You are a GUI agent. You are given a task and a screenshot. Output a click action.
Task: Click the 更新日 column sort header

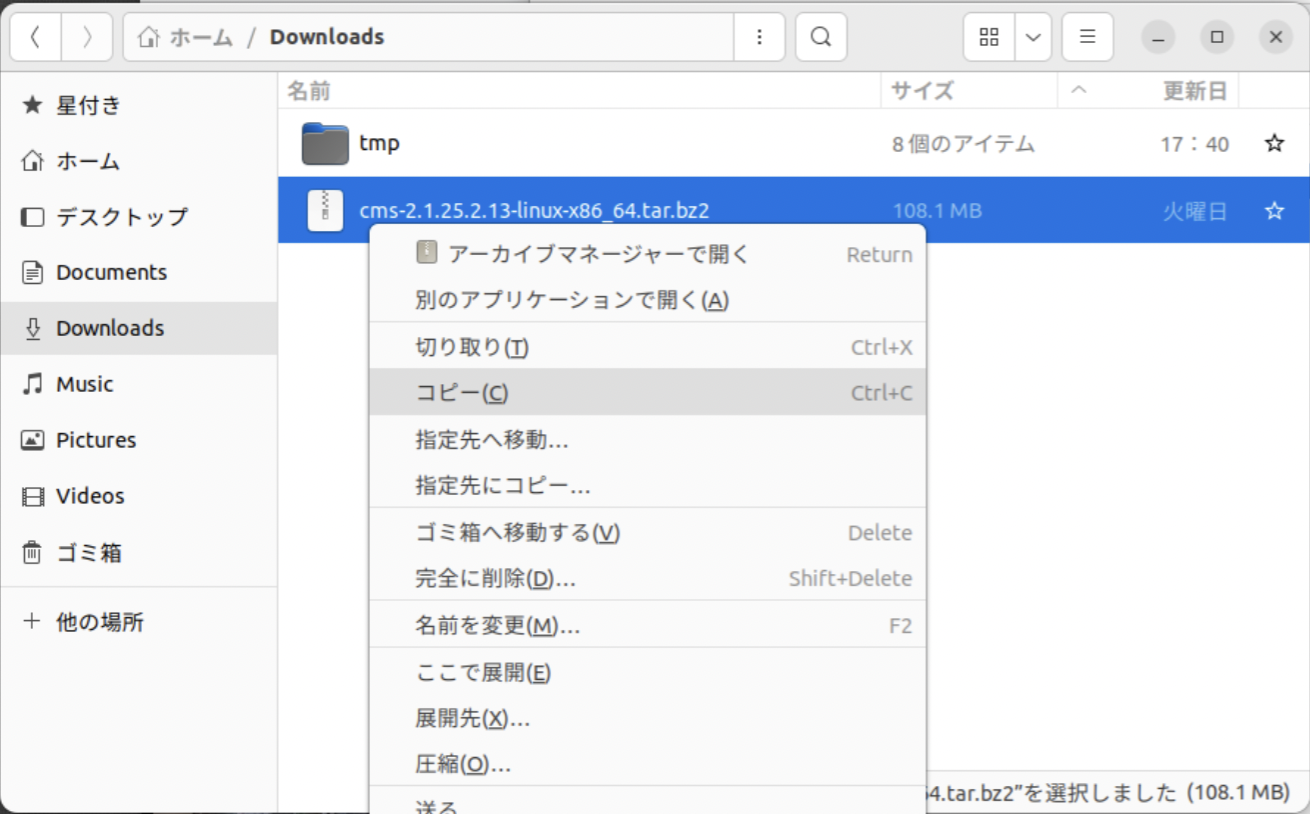[x=1194, y=91]
